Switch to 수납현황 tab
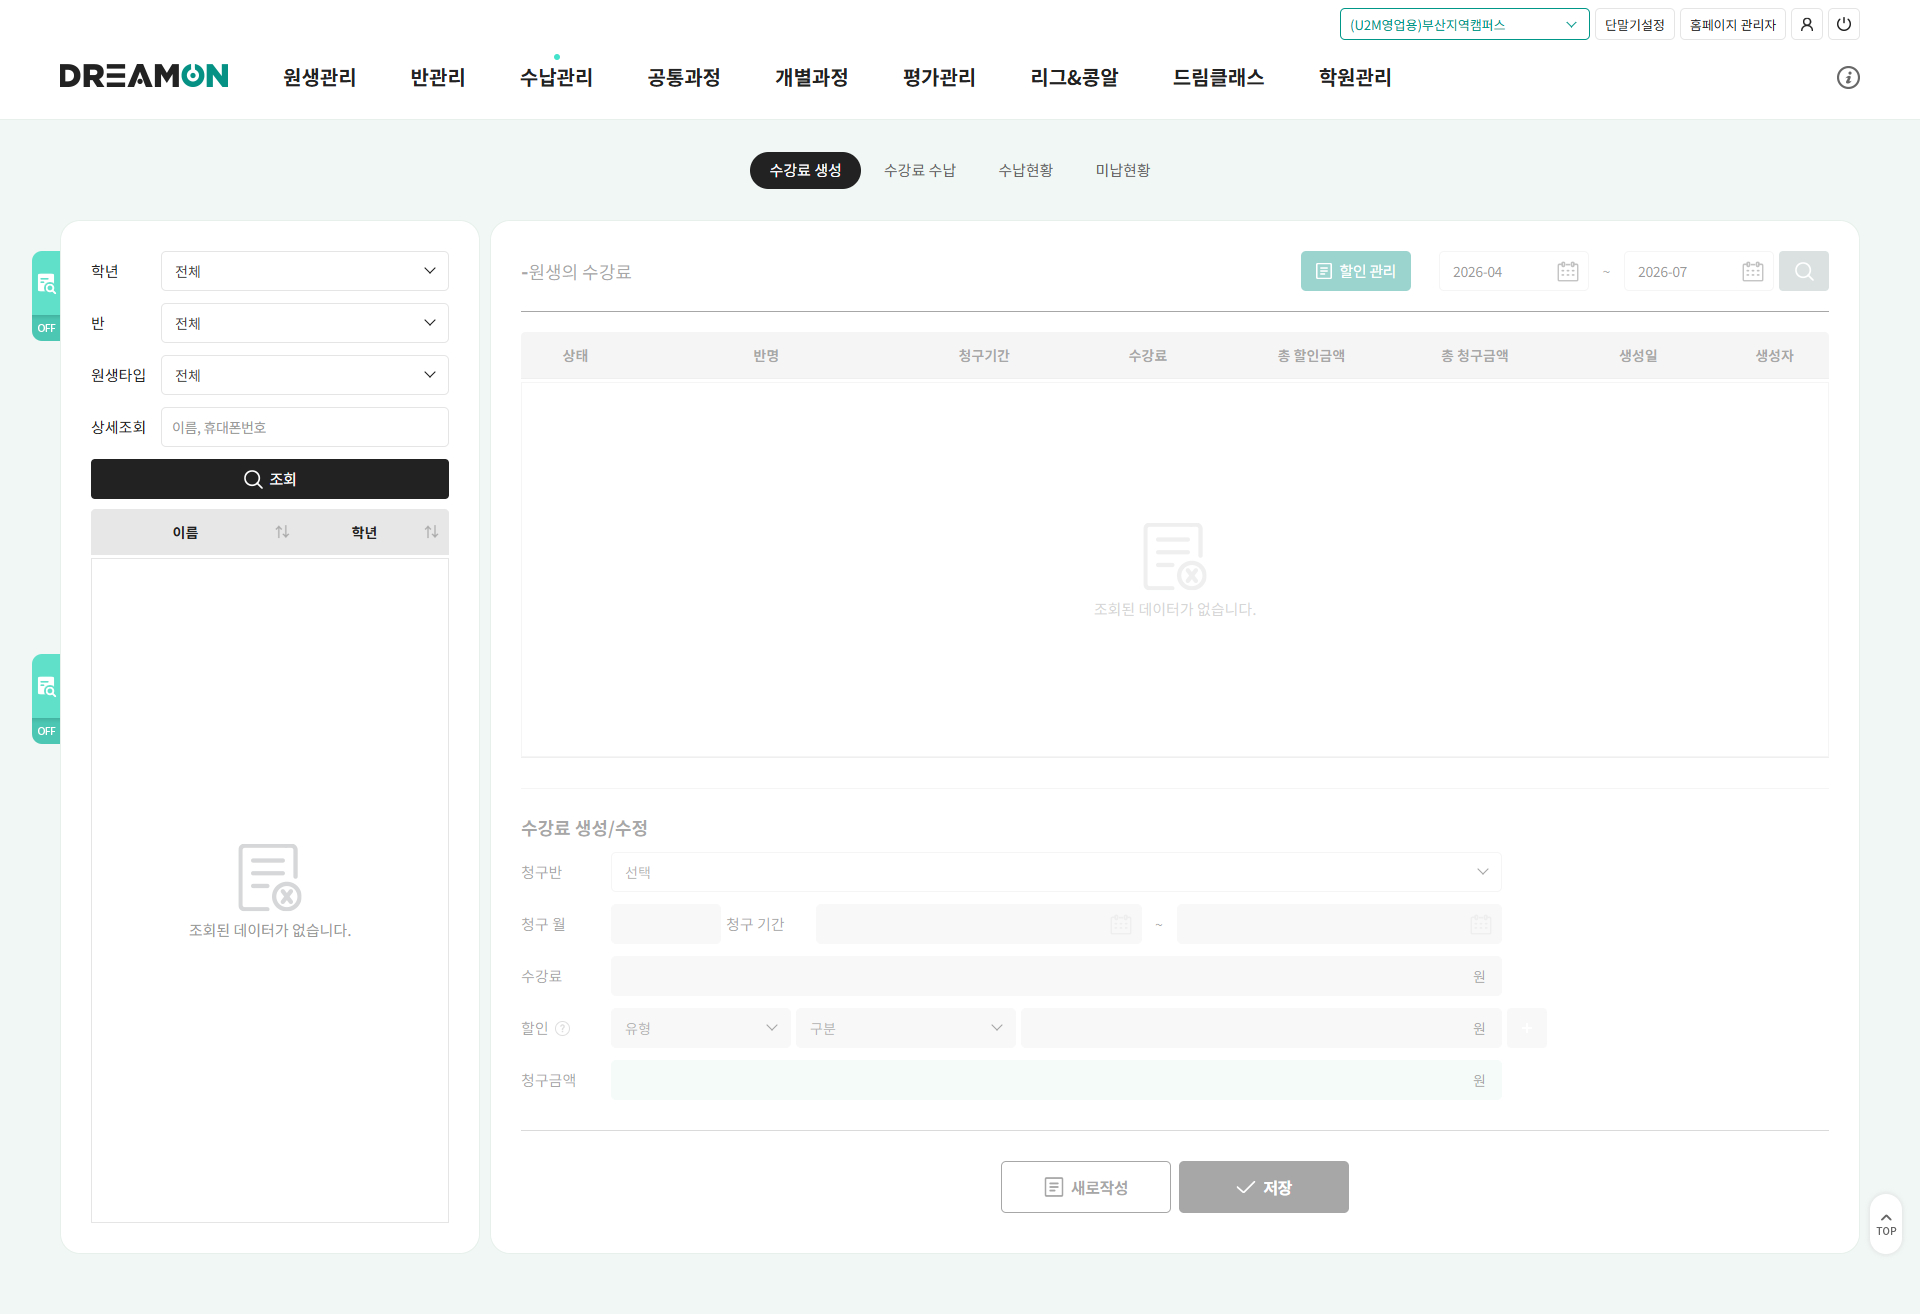 1026,170
